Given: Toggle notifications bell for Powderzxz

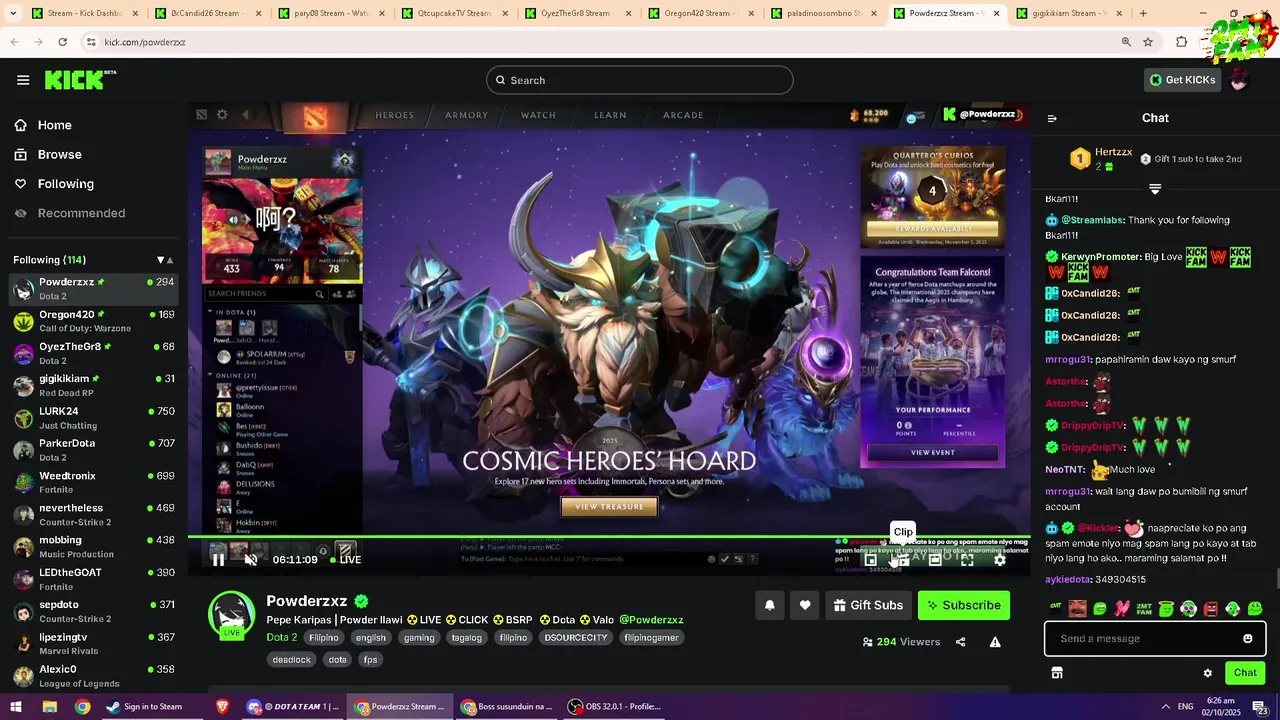Looking at the screenshot, I should 769,605.
